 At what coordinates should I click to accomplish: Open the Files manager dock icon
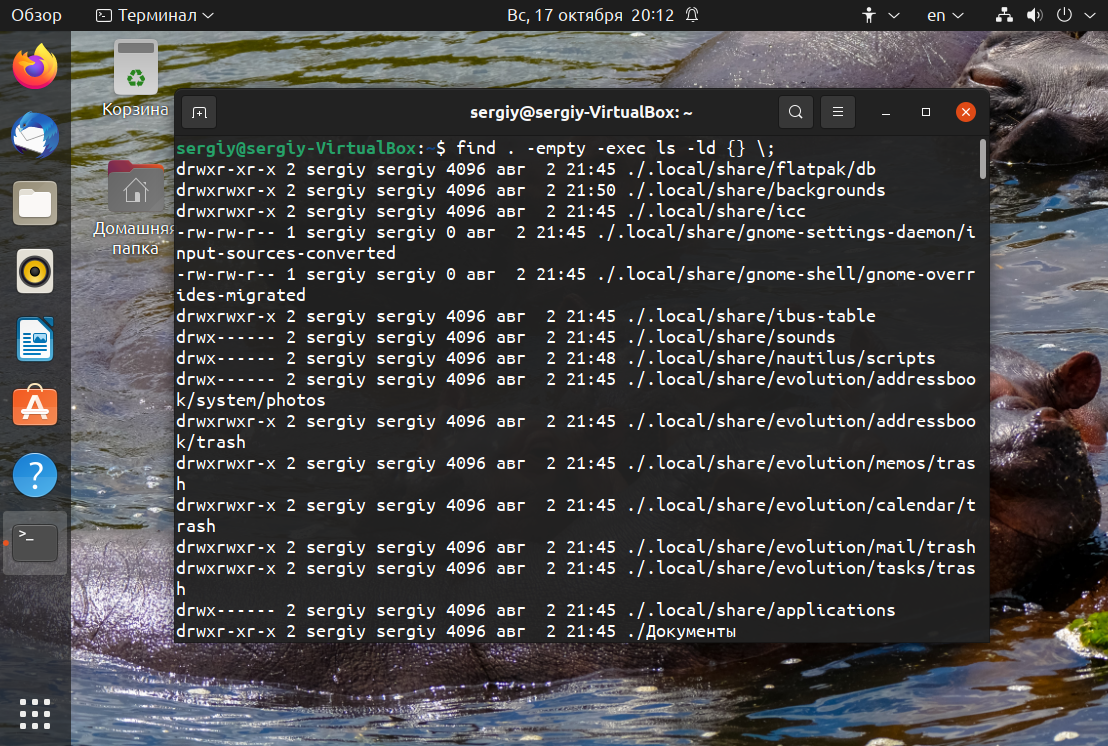click(x=35, y=203)
